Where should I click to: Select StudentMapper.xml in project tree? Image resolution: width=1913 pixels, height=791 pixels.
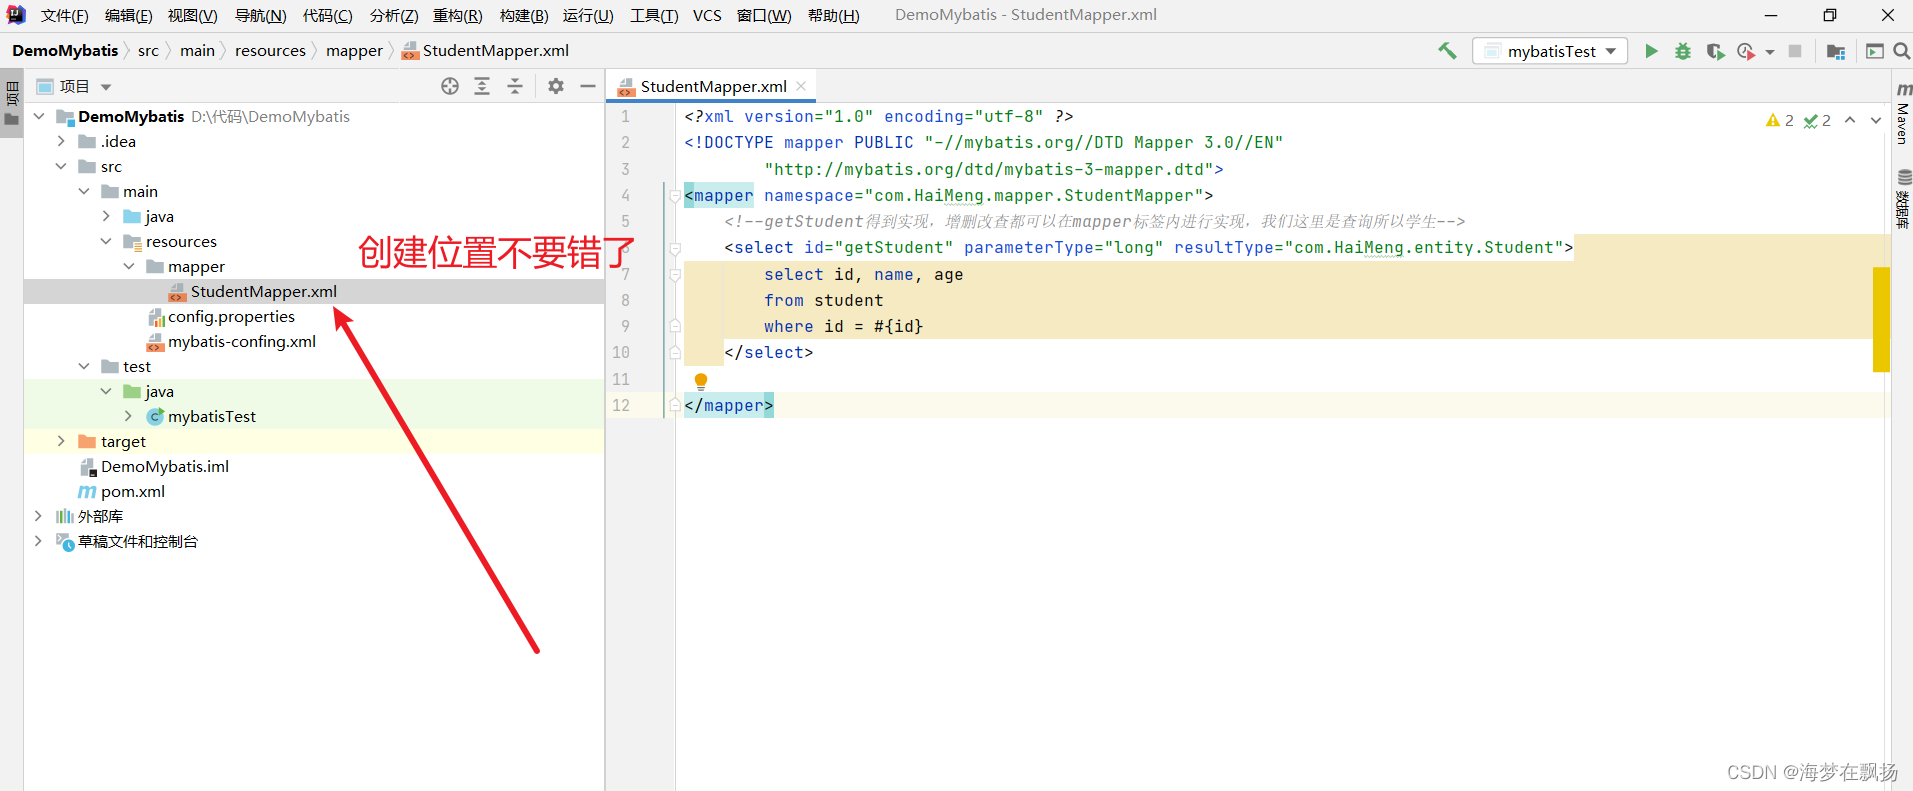[x=264, y=291]
